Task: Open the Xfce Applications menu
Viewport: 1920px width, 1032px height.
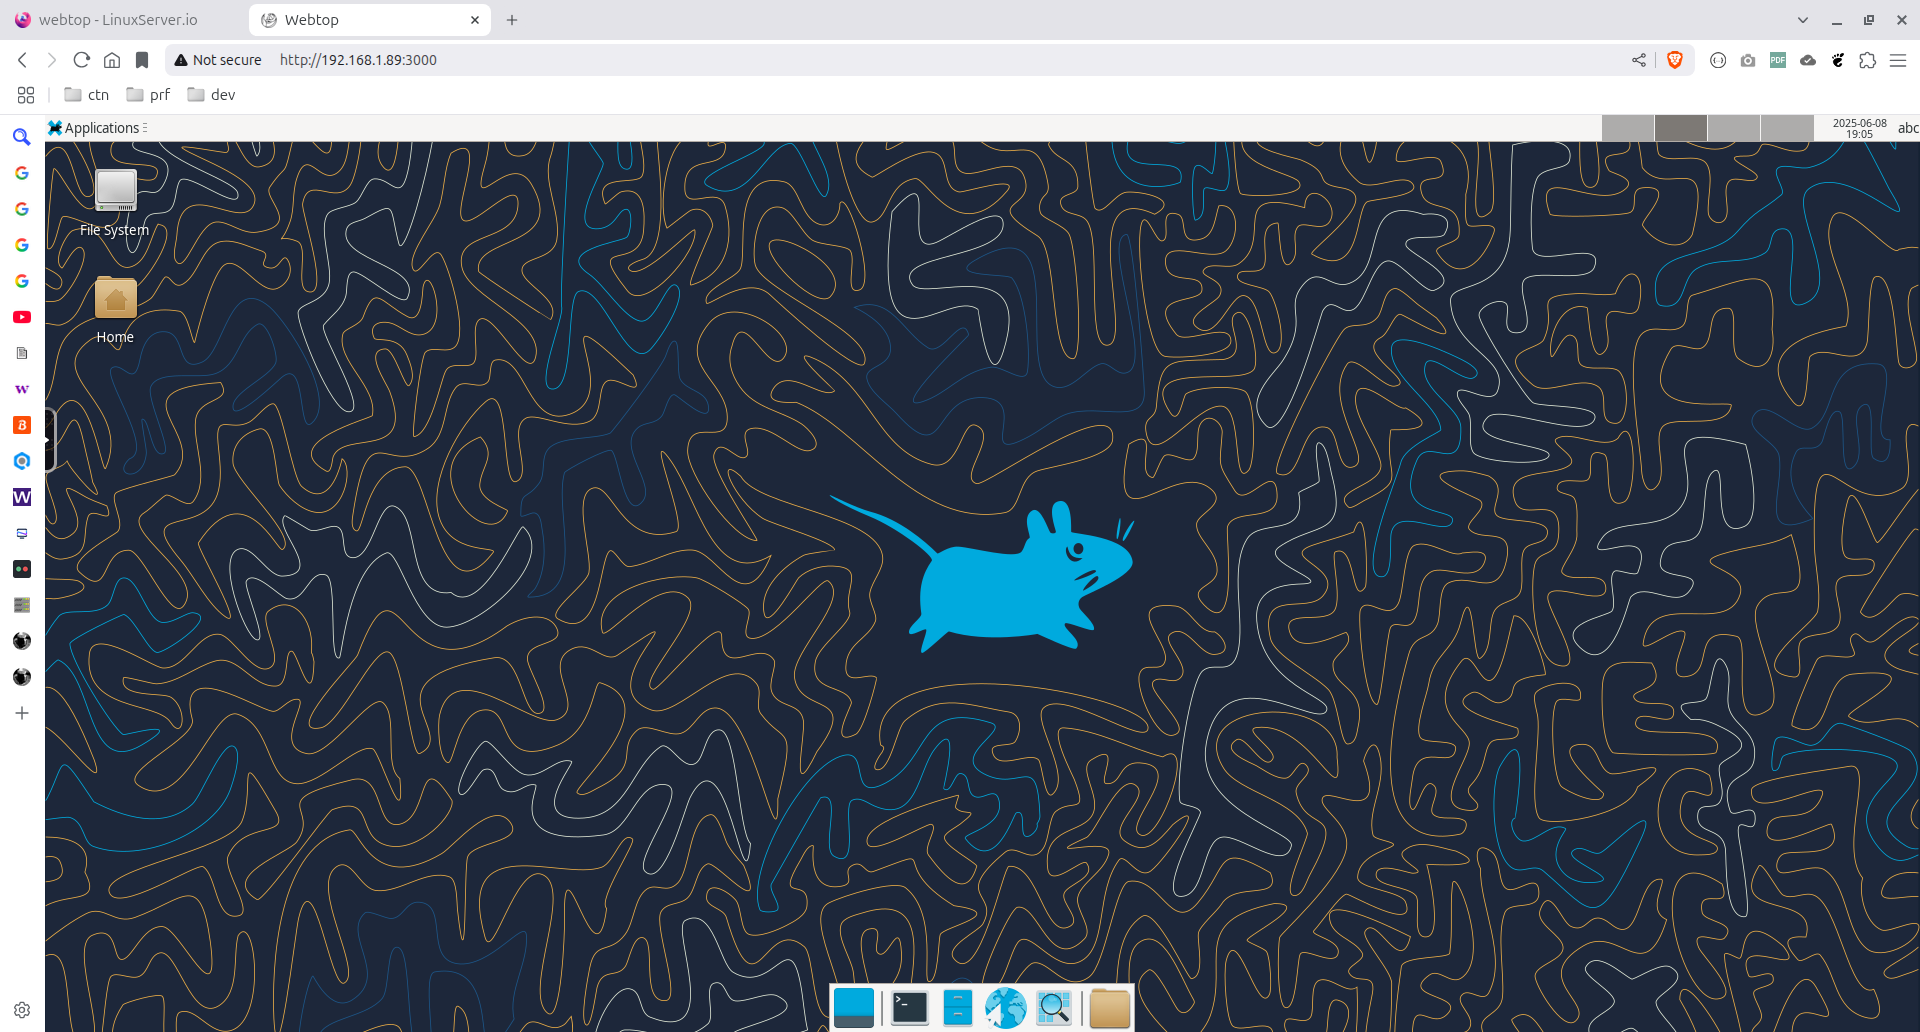Action: click(x=97, y=128)
